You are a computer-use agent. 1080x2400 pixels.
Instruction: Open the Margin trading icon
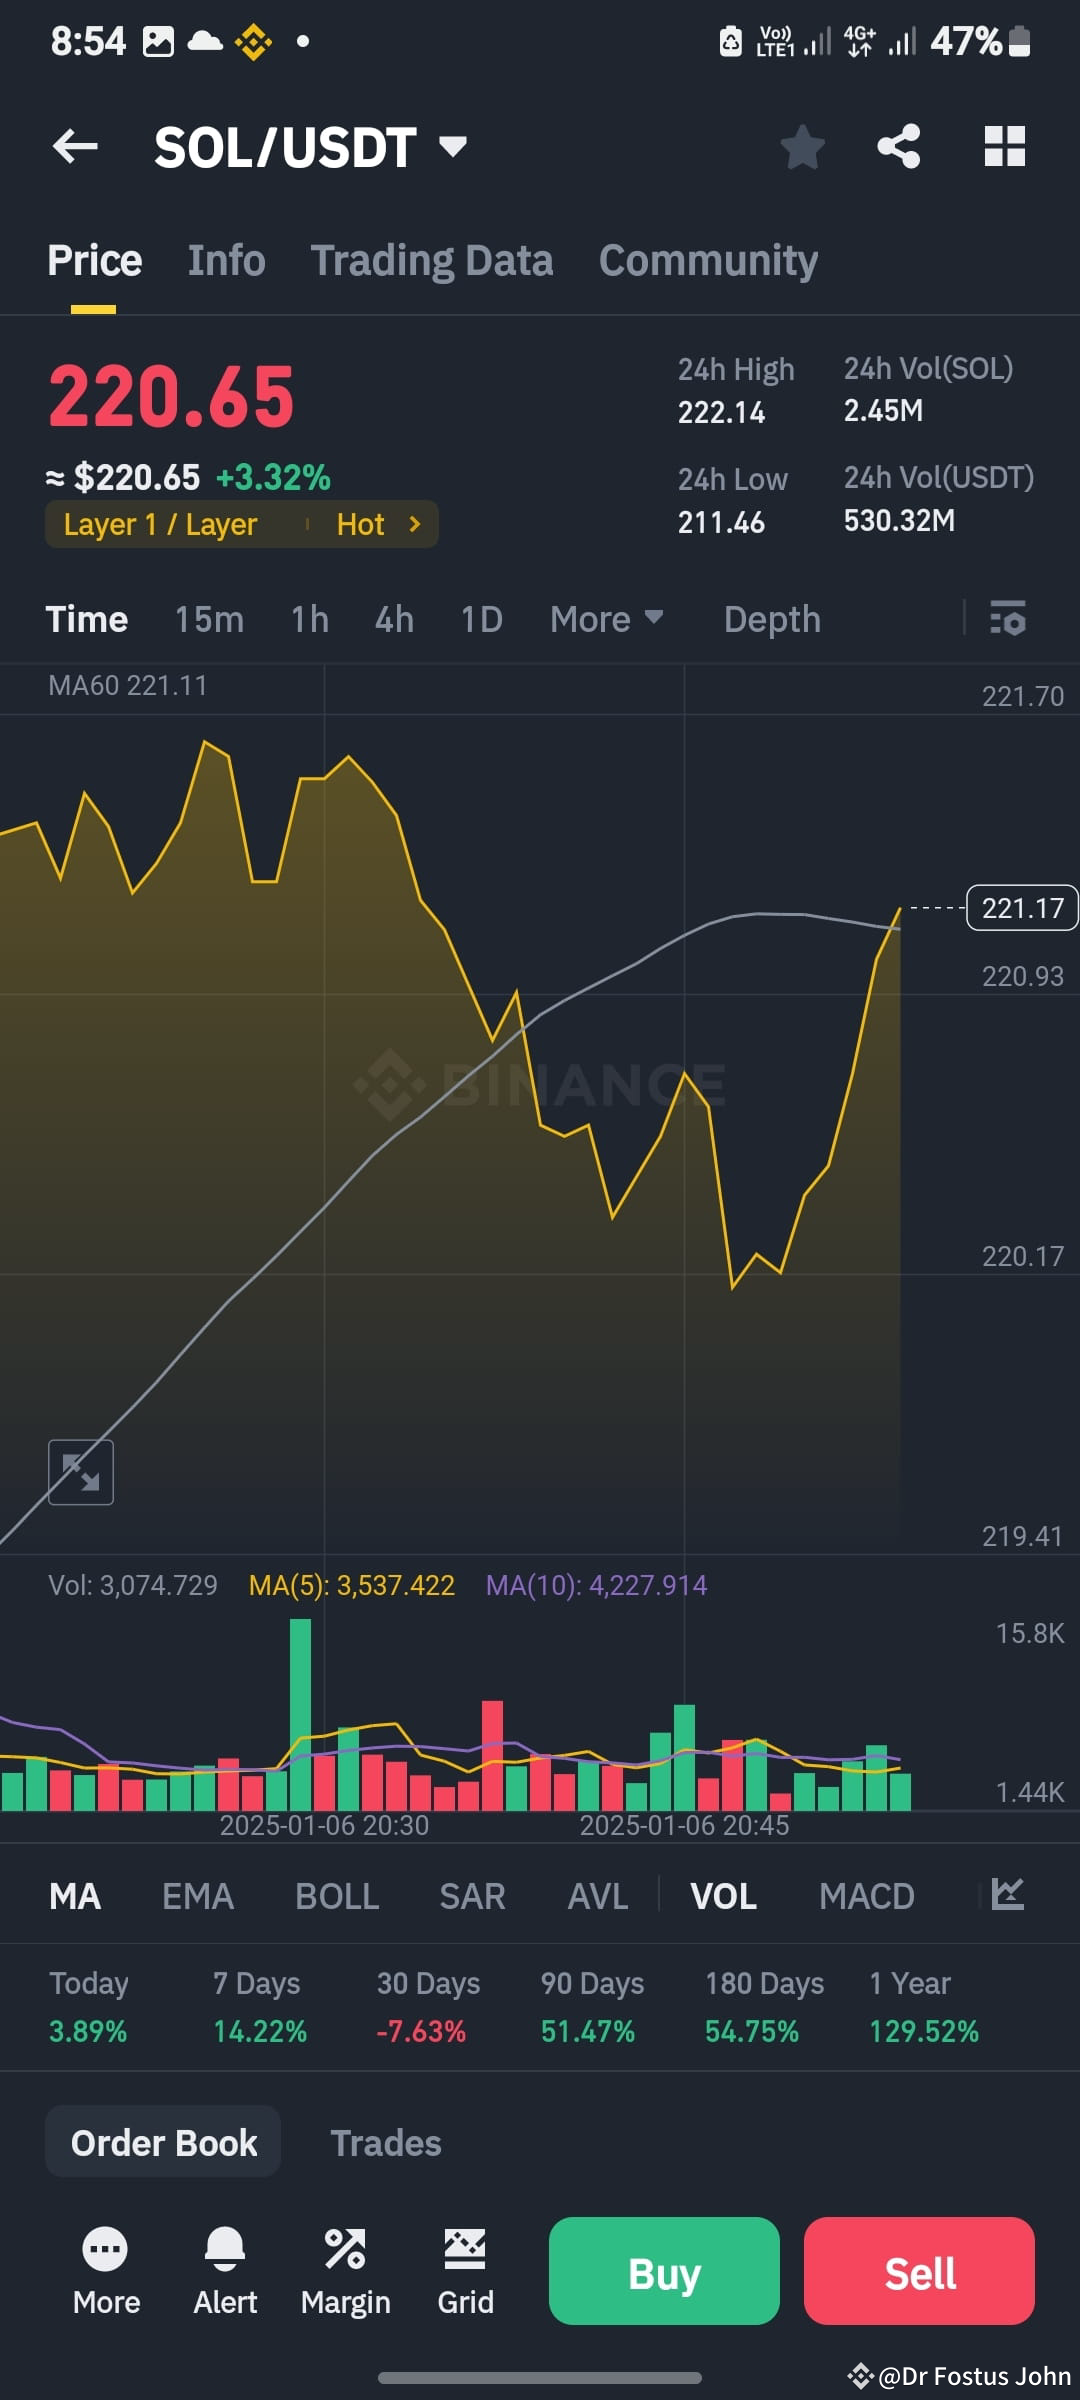345,2272
